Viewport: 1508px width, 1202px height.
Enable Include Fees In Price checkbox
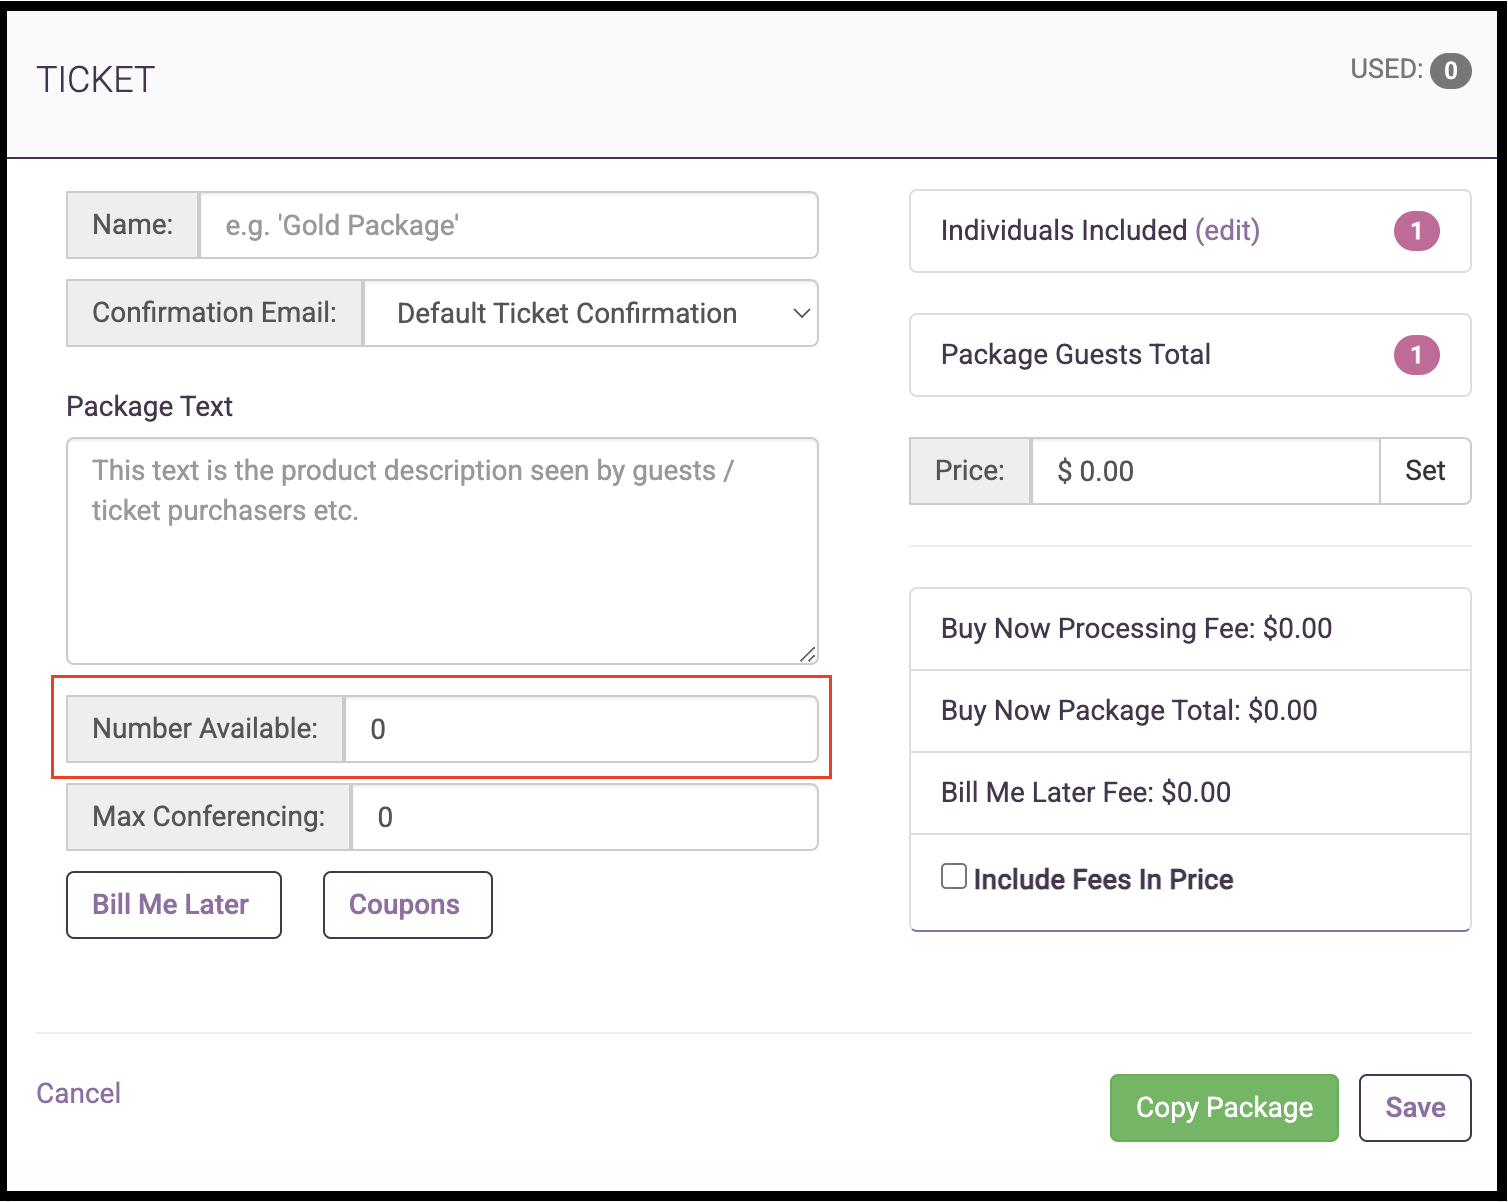(954, 877)
